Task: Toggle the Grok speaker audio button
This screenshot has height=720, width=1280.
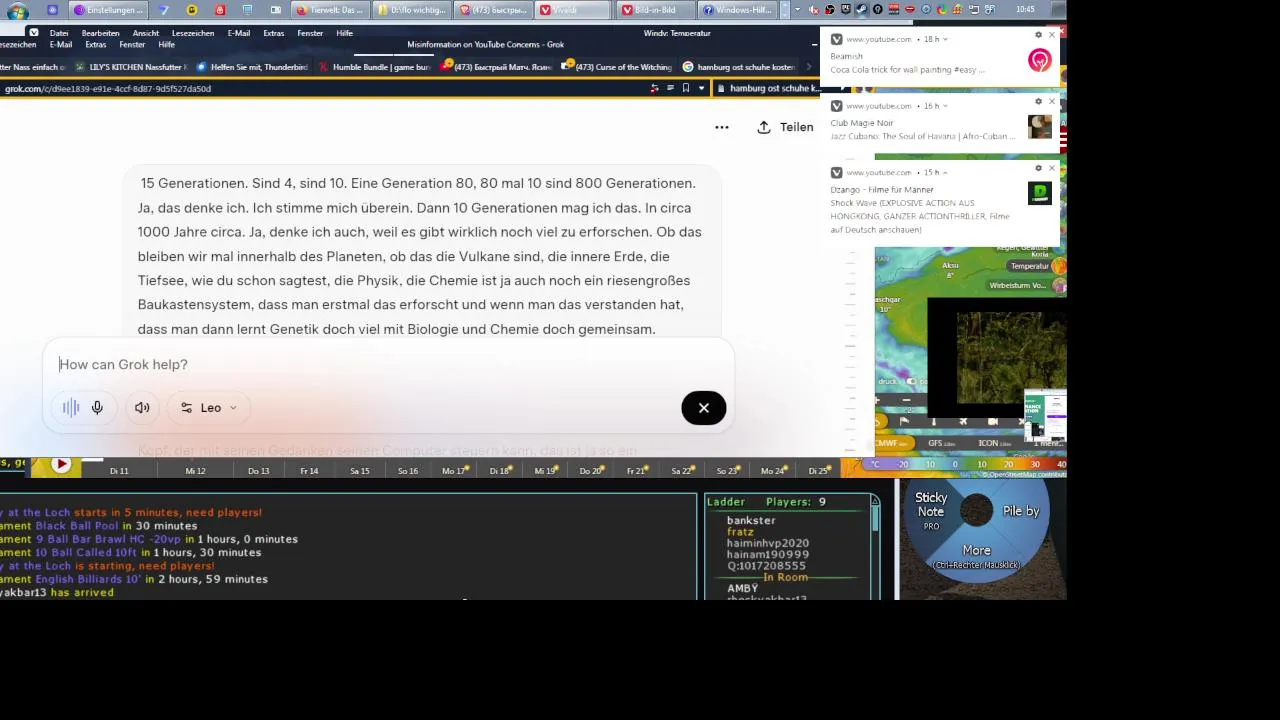Action: 142,408
